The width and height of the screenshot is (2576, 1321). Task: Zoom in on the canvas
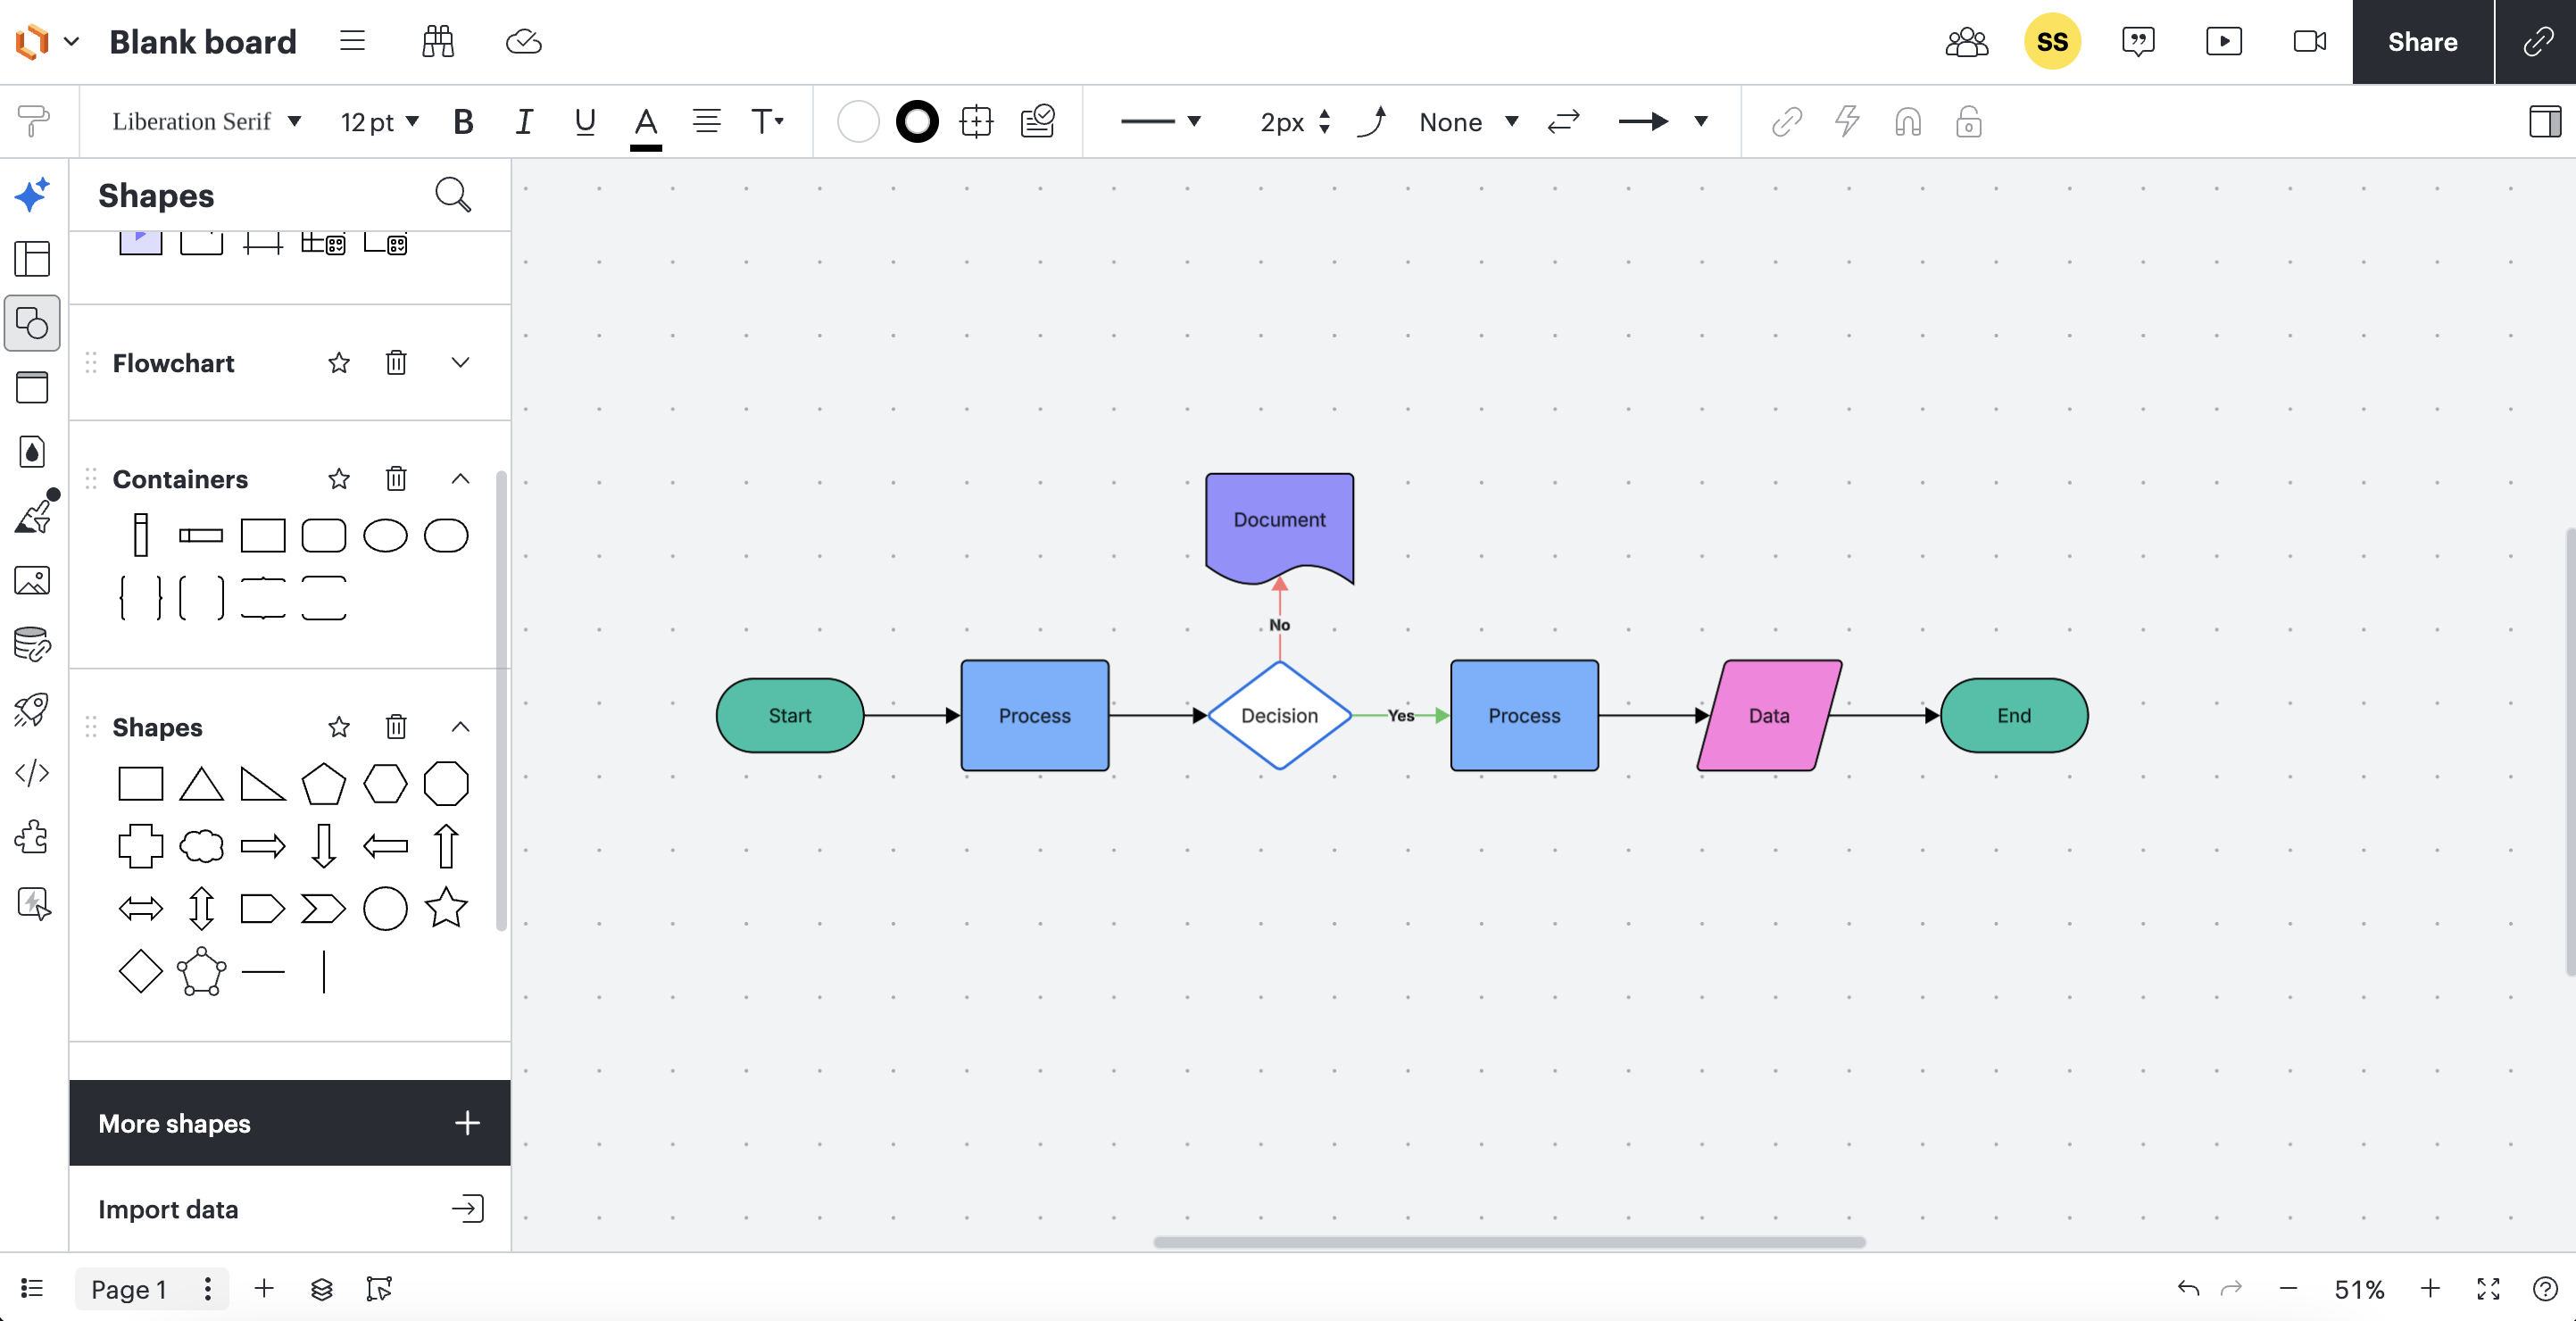2430,1288
